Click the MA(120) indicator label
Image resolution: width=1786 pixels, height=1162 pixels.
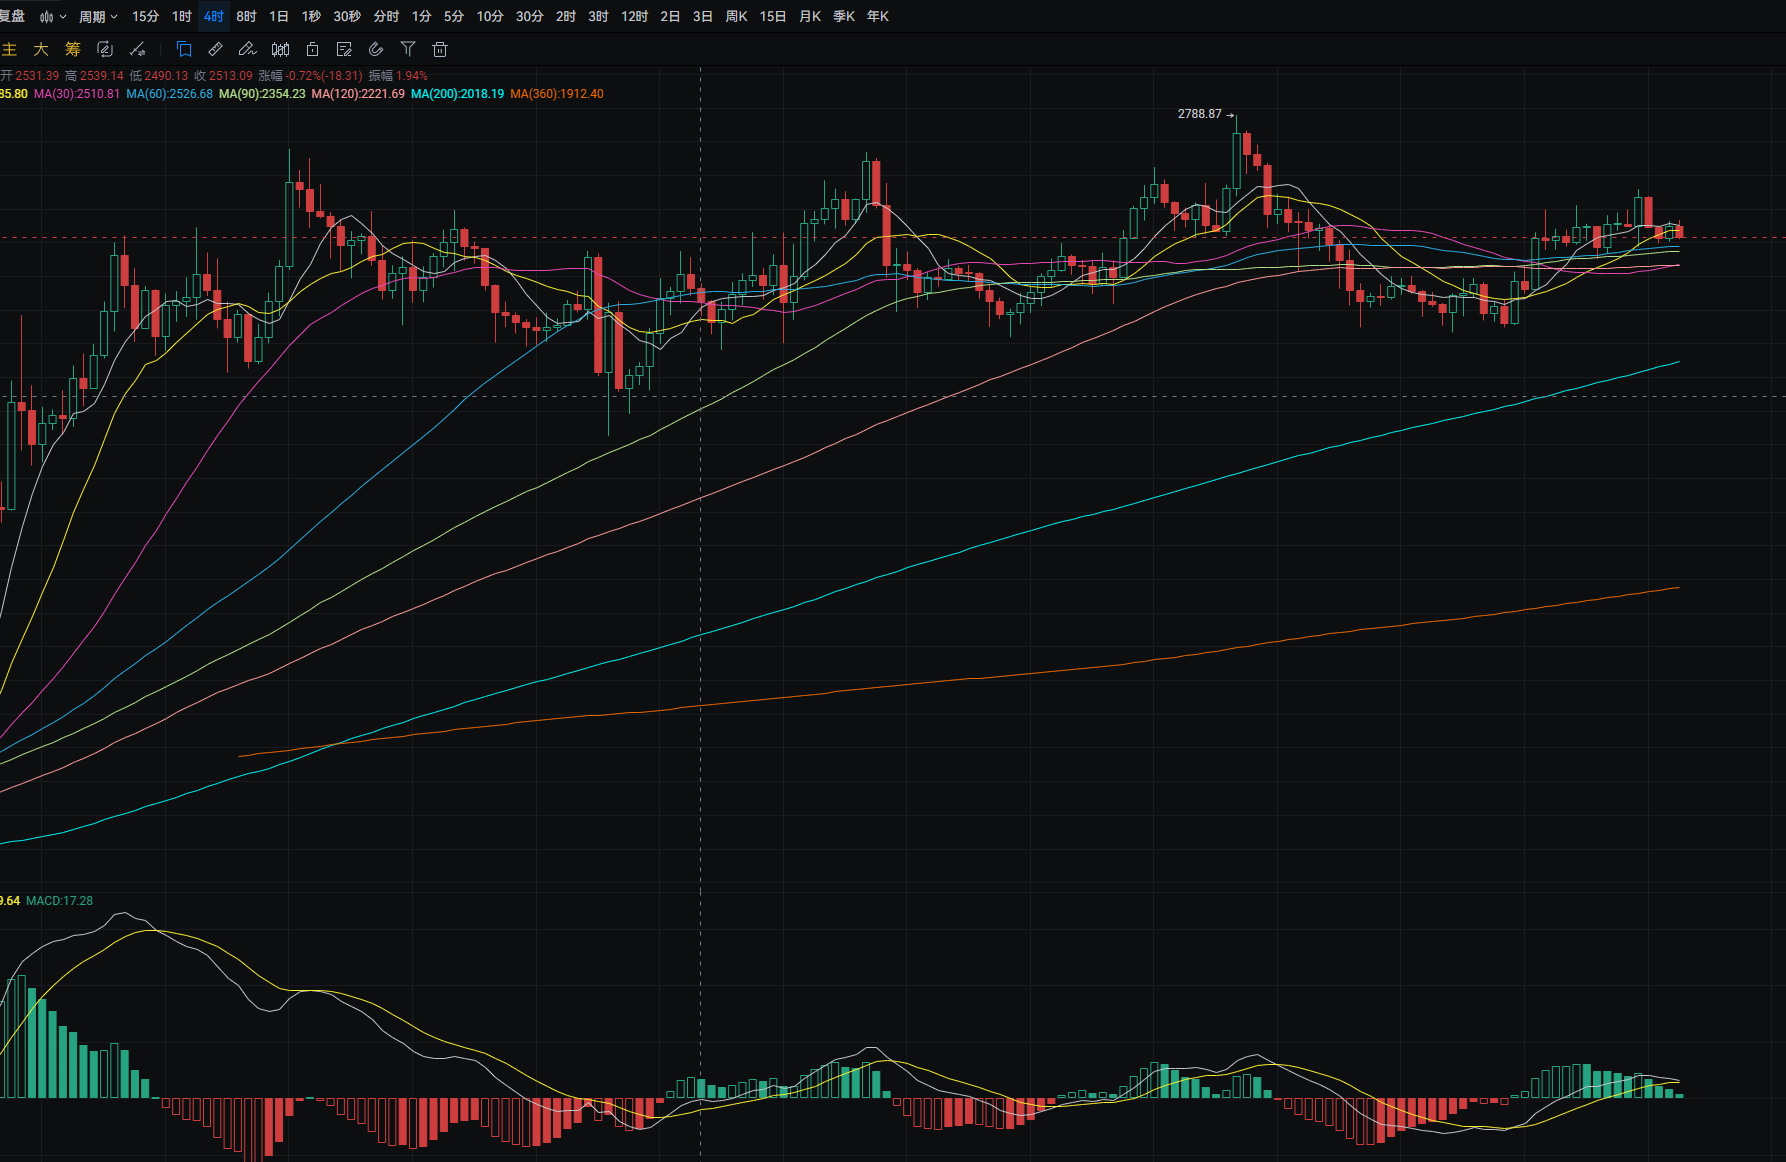(x=358, y=94)
